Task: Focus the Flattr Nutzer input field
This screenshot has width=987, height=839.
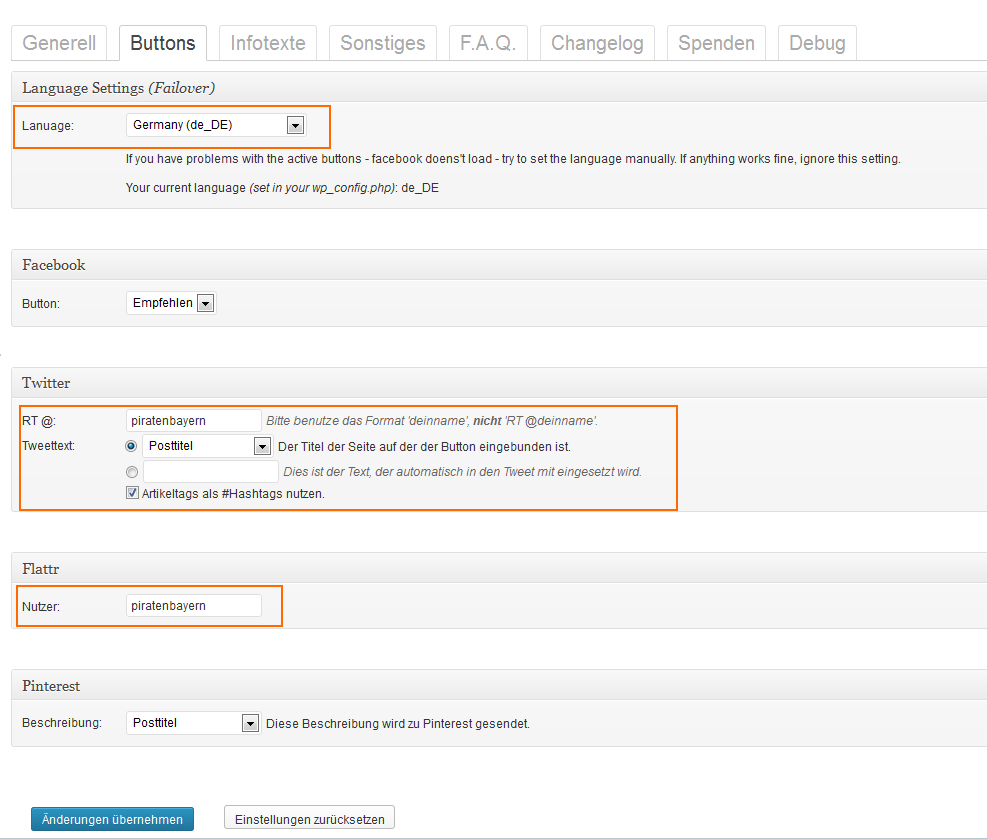Action: click(x=194, y=605)
